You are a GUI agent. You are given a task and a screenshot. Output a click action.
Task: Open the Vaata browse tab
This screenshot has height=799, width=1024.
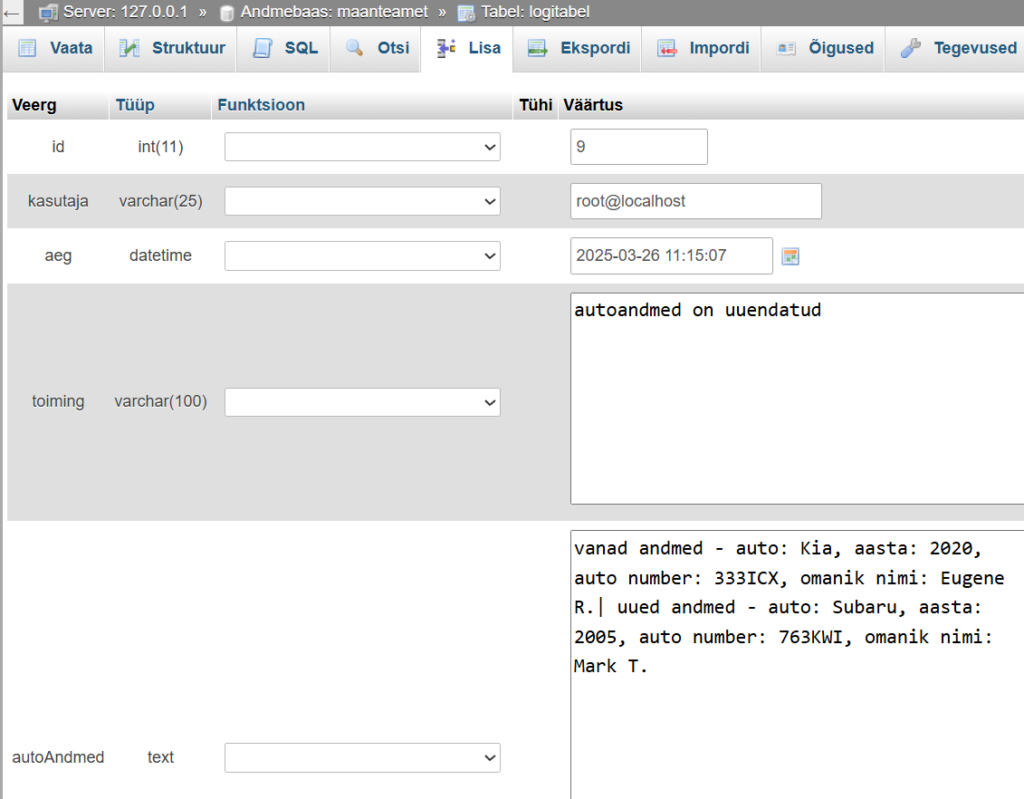[x=56, y=48]
